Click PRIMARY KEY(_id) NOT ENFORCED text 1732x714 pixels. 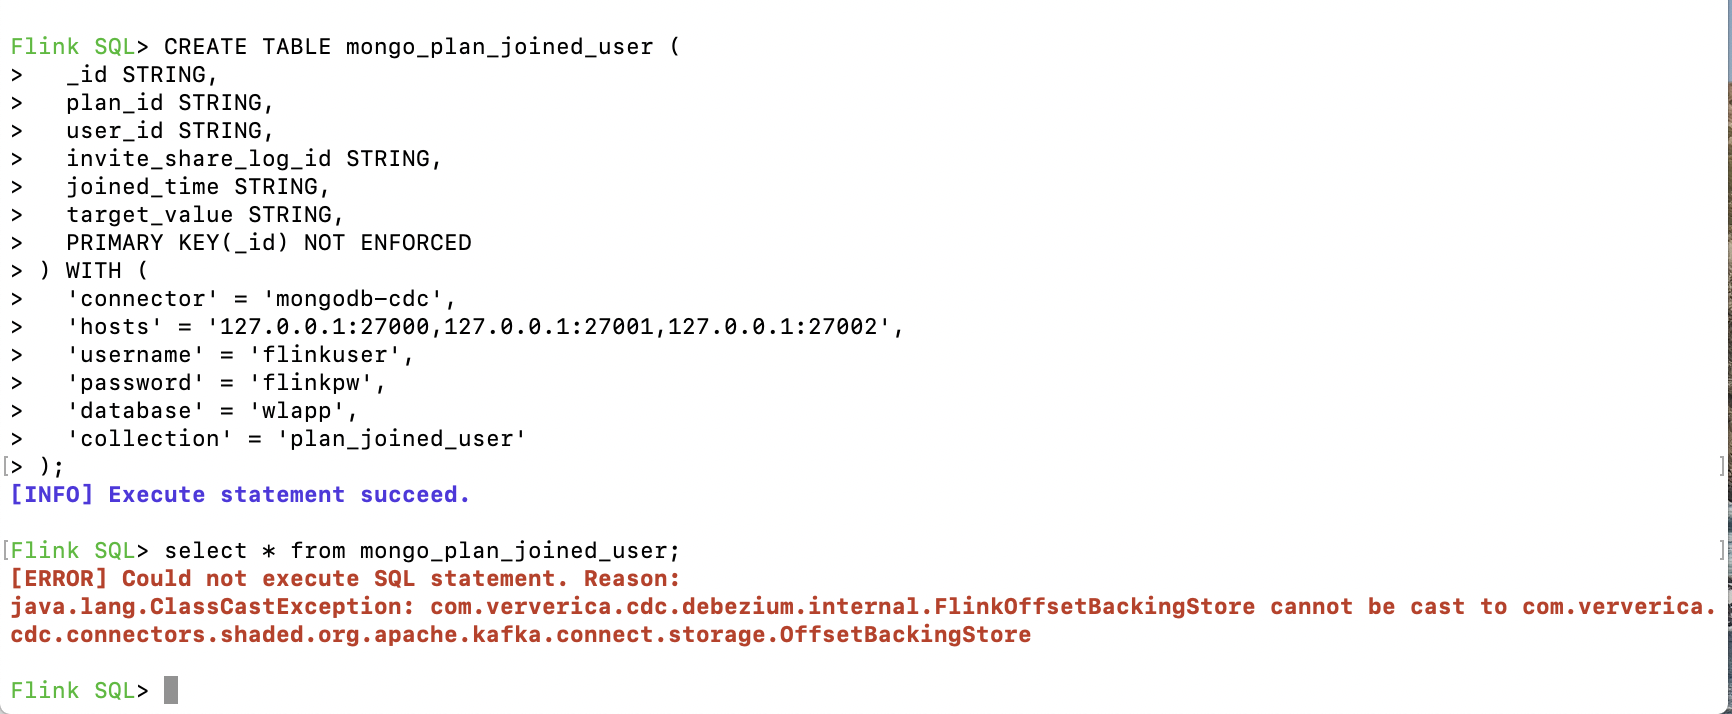point(269,243)
